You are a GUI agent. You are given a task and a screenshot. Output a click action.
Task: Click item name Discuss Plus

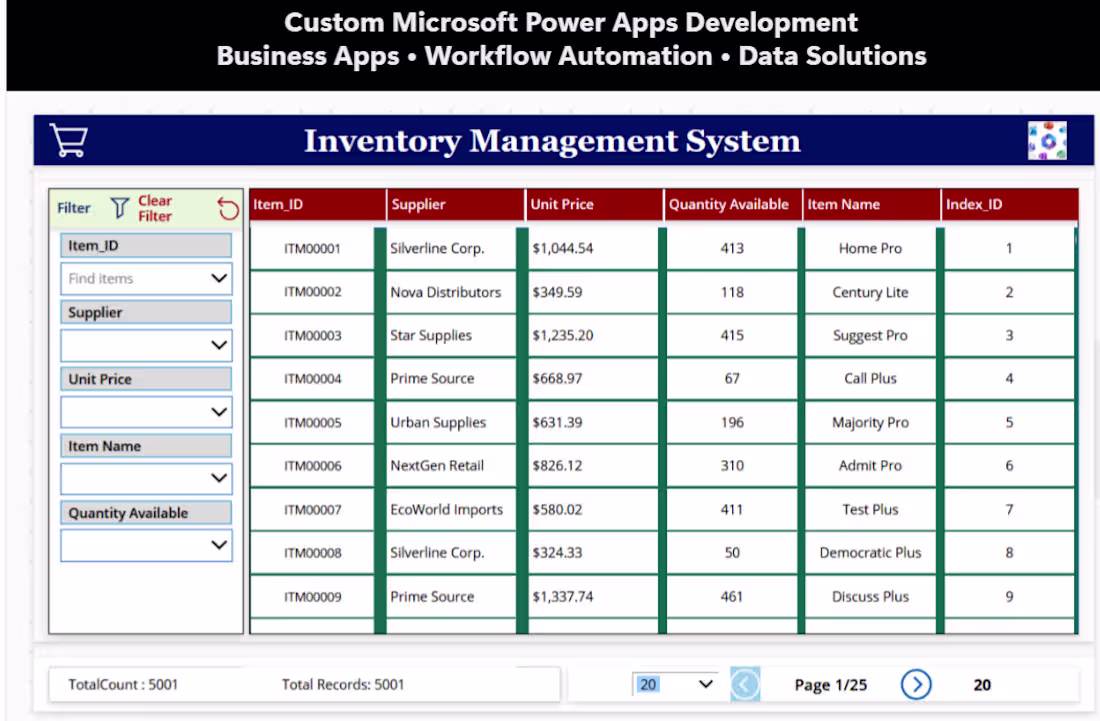(x=870, y=596)
